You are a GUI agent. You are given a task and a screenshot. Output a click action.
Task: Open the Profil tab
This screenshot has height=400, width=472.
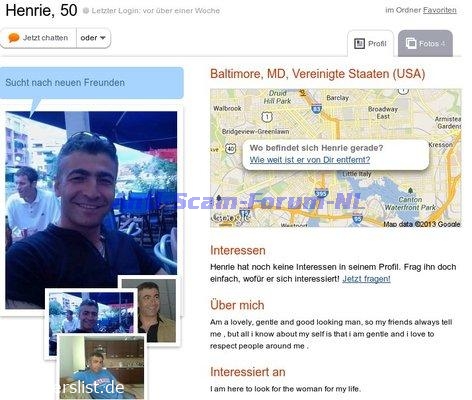click(x=371, y=44)
